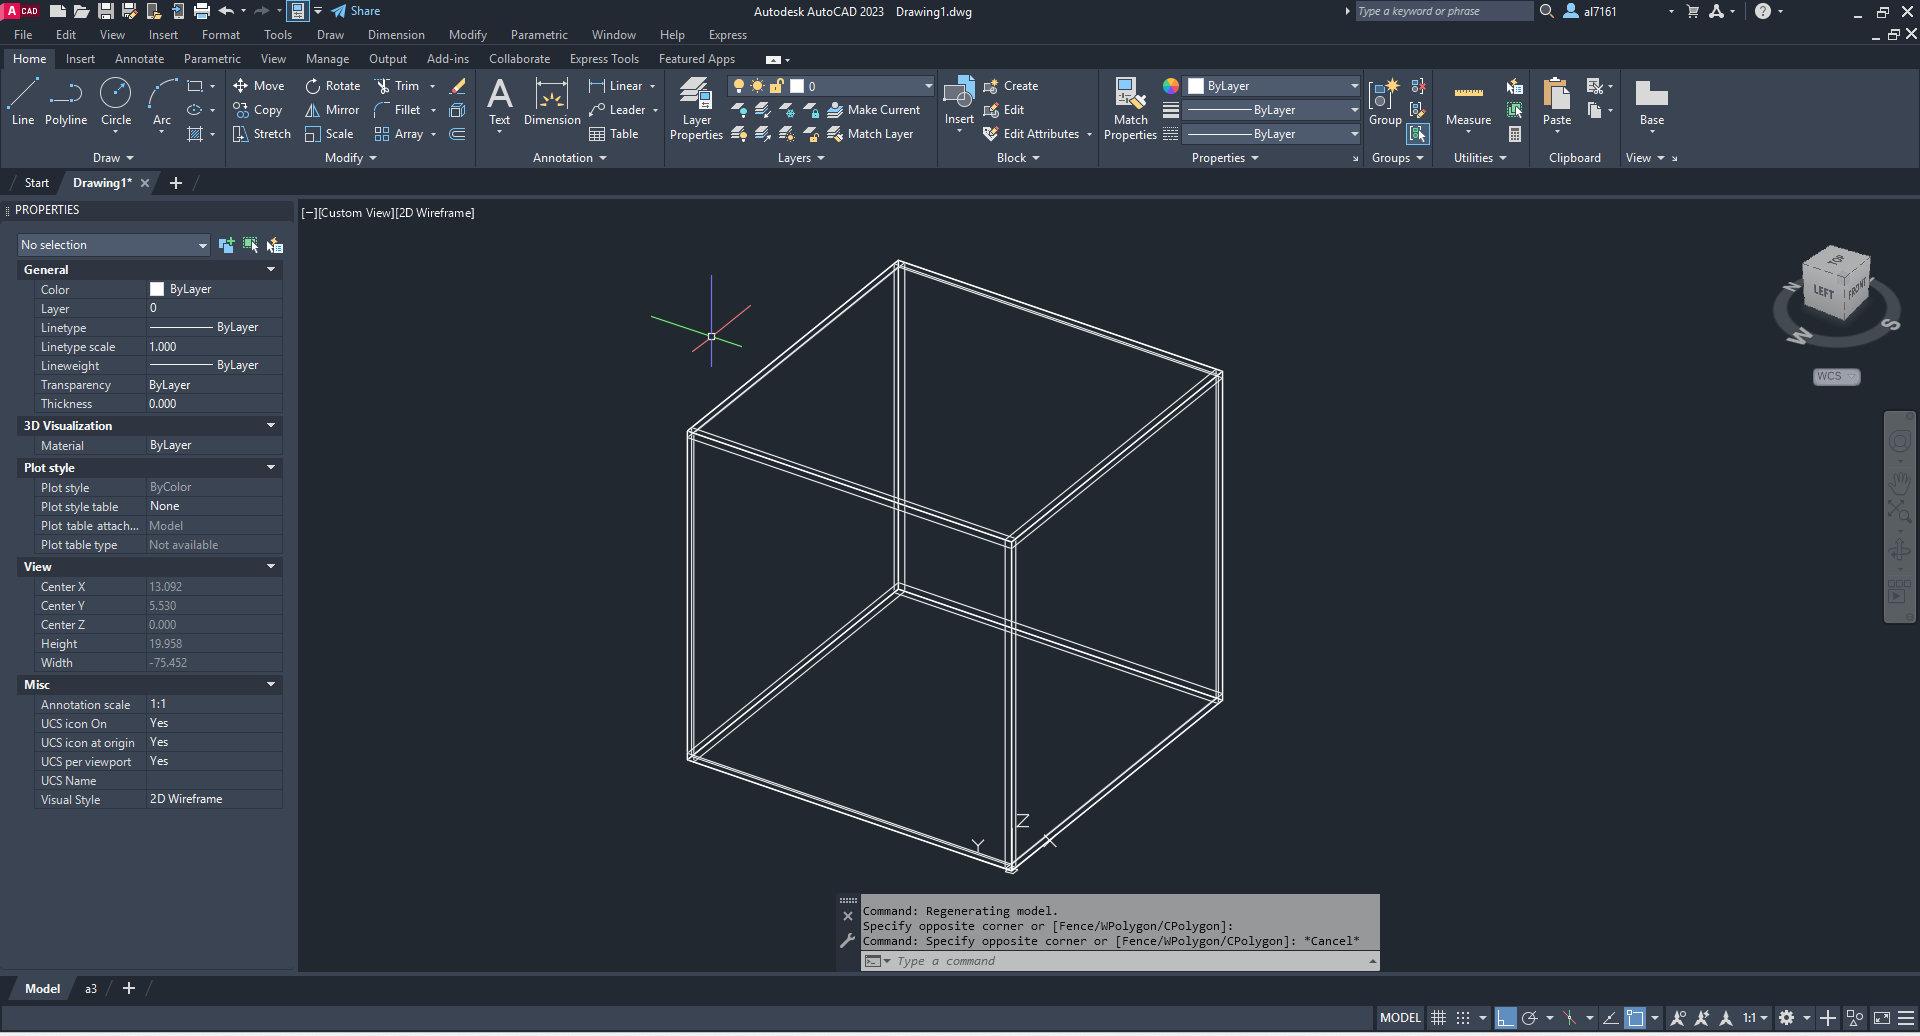This screenshot has height=1036, width=1920.
Task: Open the Express Tools ribbon tab
Action: (604, 59)
